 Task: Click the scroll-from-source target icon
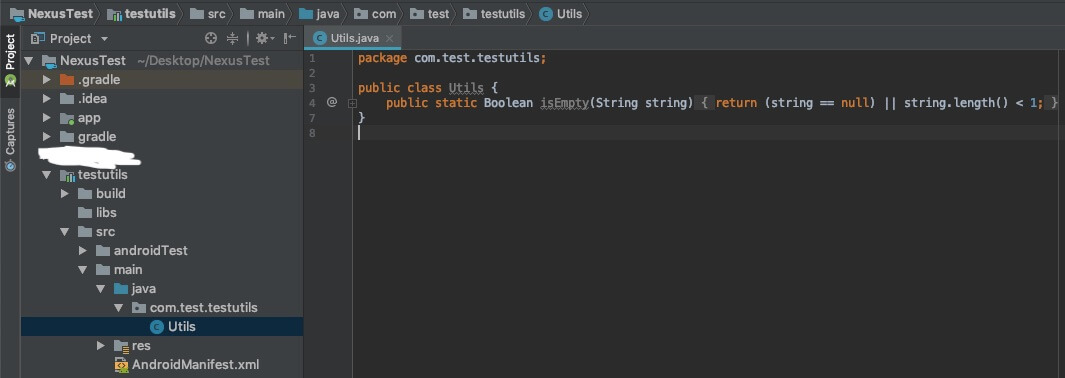pos(211,39)
